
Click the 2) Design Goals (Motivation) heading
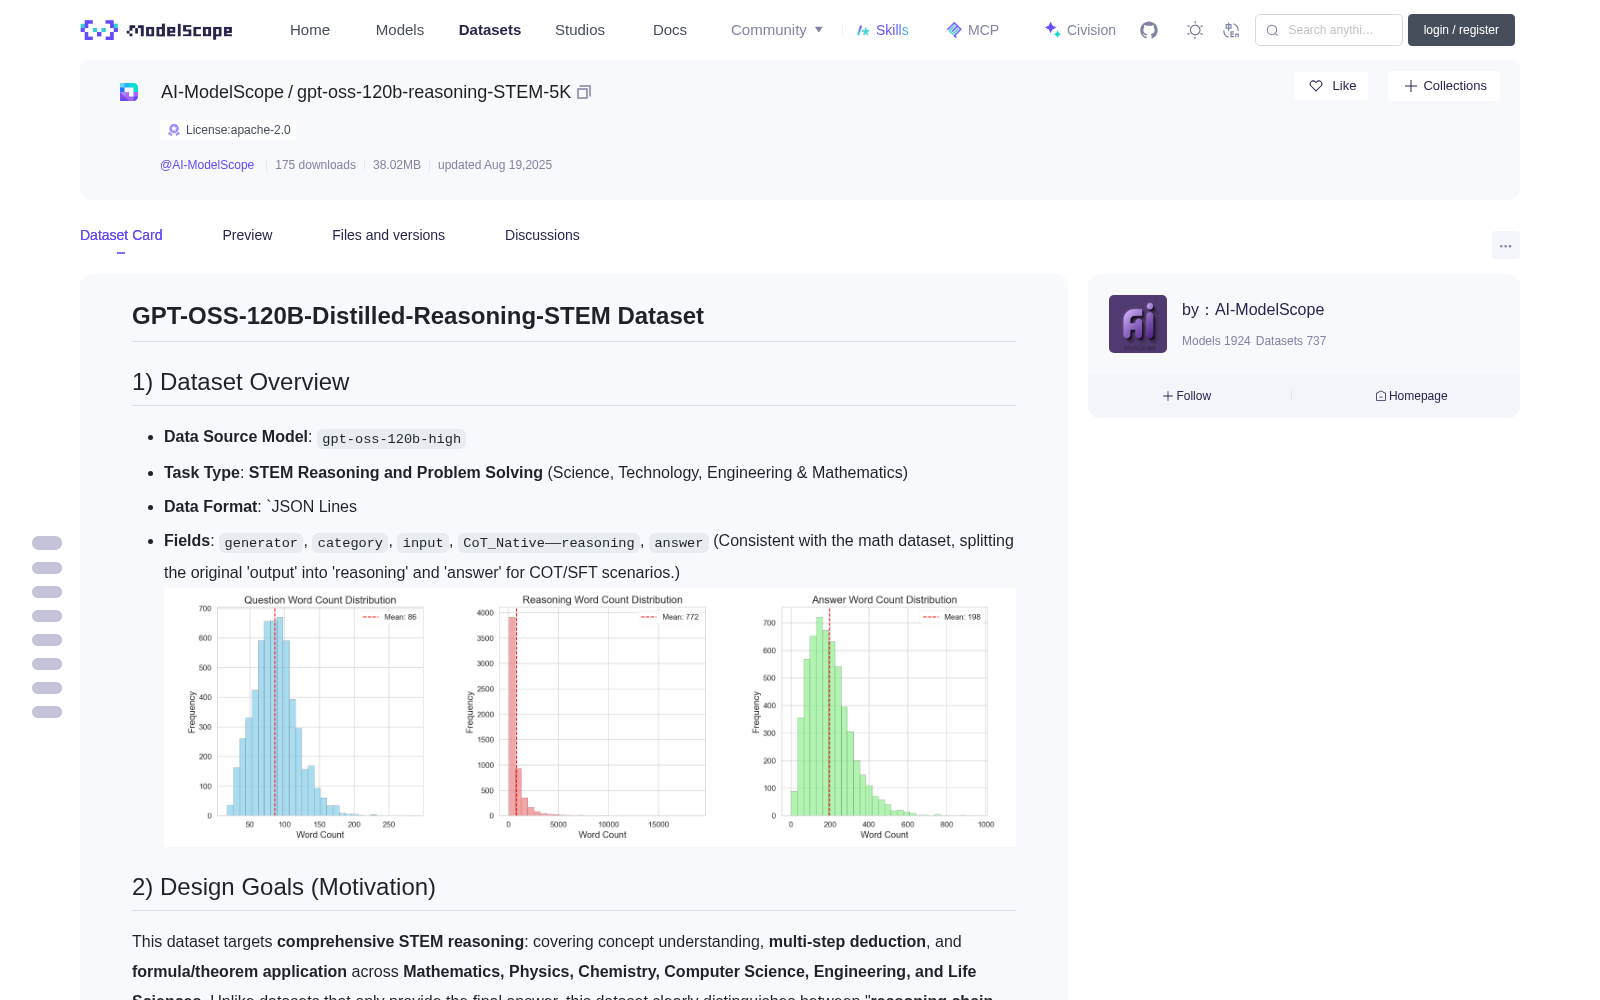click(284, 887)
